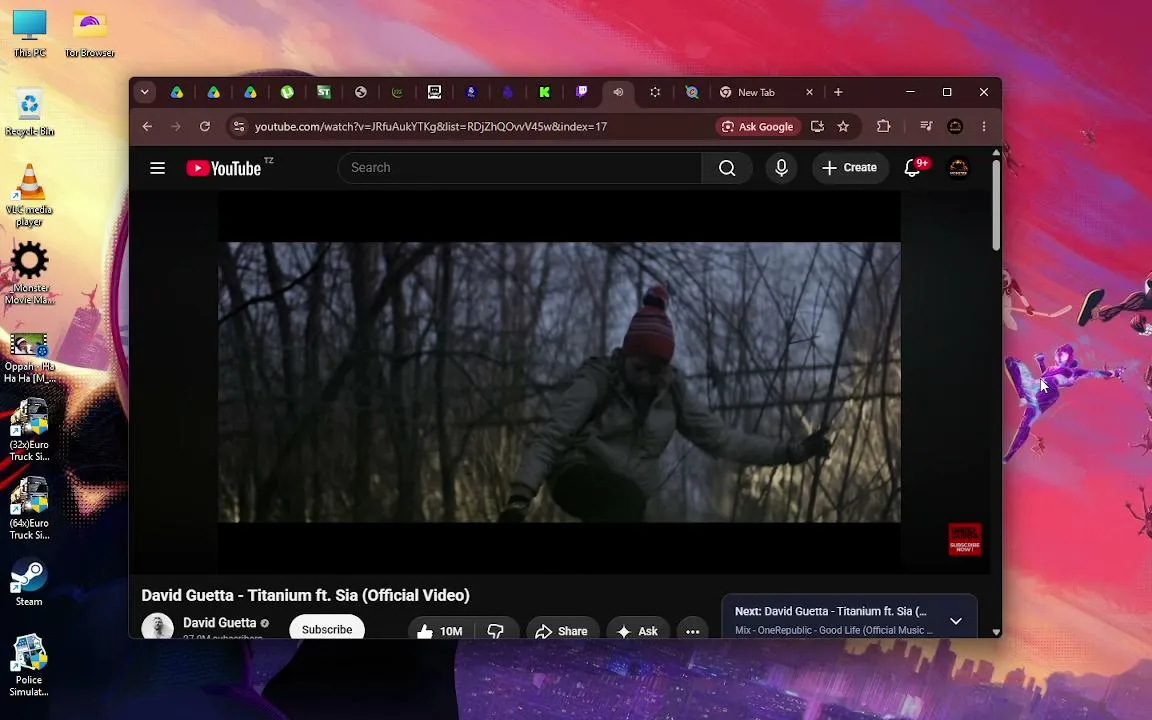1152x720 pixels.
Task: Reload the page with the refresh icon
Action: pyautogui.click(x=205, y=126)
